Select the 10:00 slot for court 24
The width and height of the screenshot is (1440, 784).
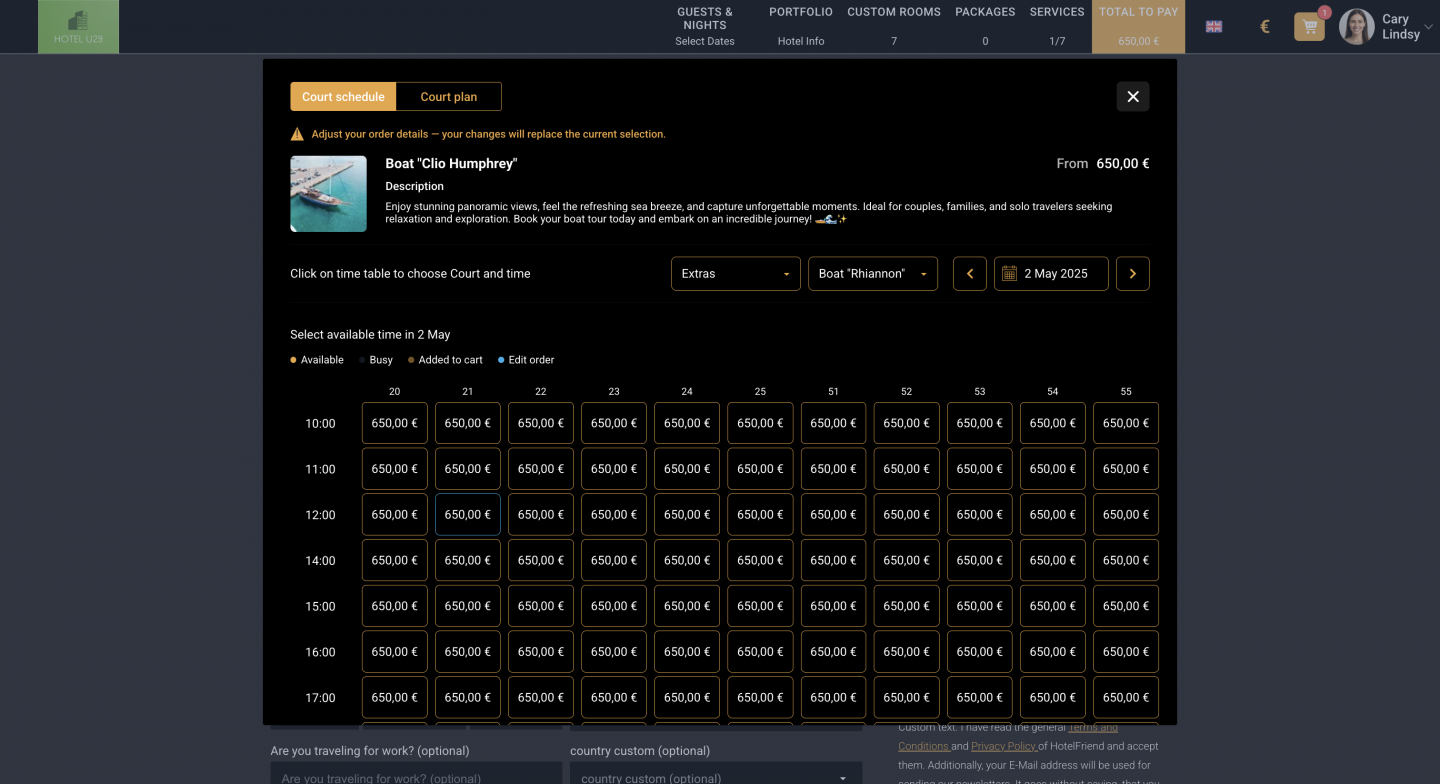tap(687, 423)
